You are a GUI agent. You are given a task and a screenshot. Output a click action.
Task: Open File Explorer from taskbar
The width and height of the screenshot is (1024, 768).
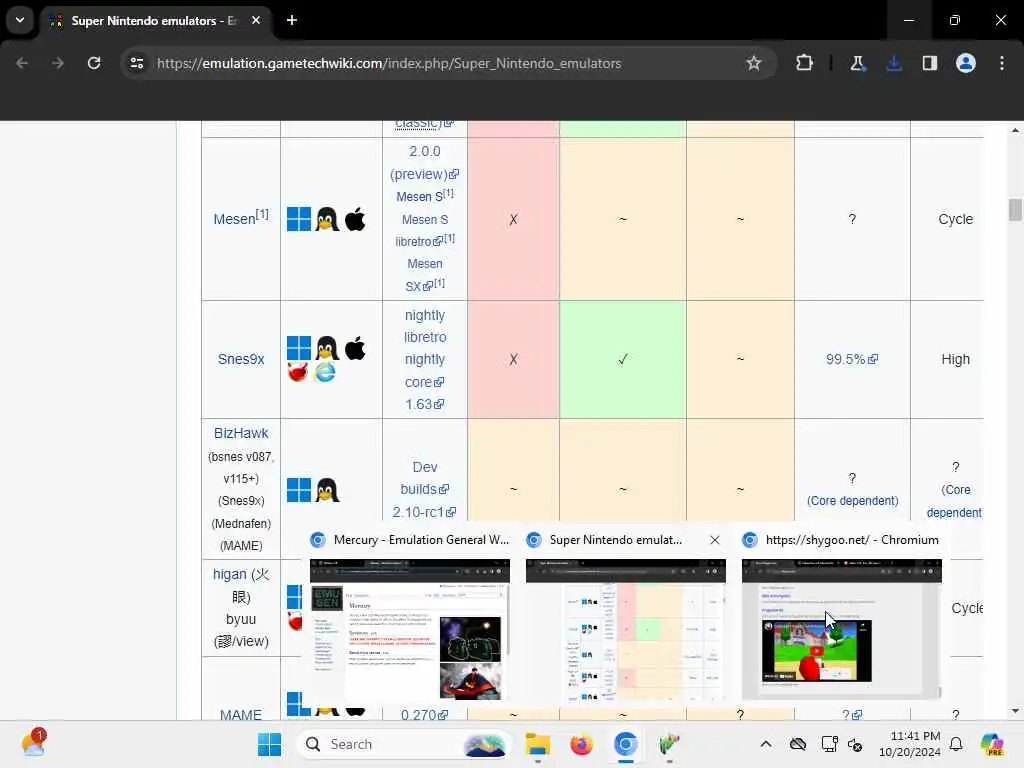(x=538, y=744)
